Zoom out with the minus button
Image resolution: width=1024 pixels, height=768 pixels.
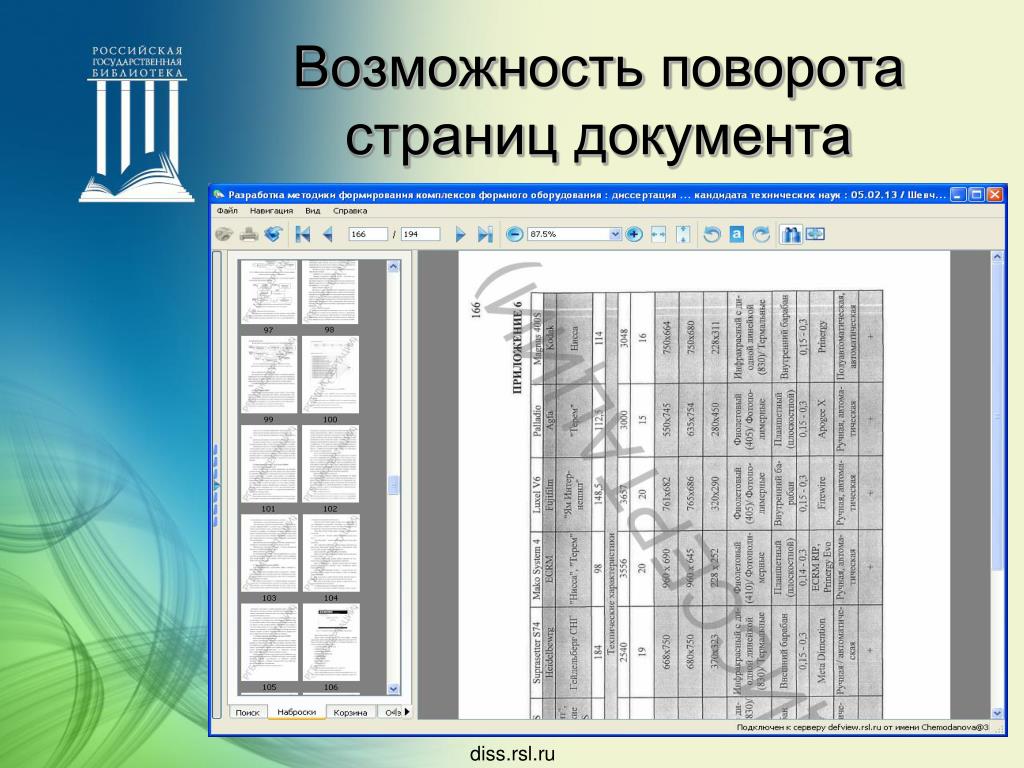(x=515, y=234)
